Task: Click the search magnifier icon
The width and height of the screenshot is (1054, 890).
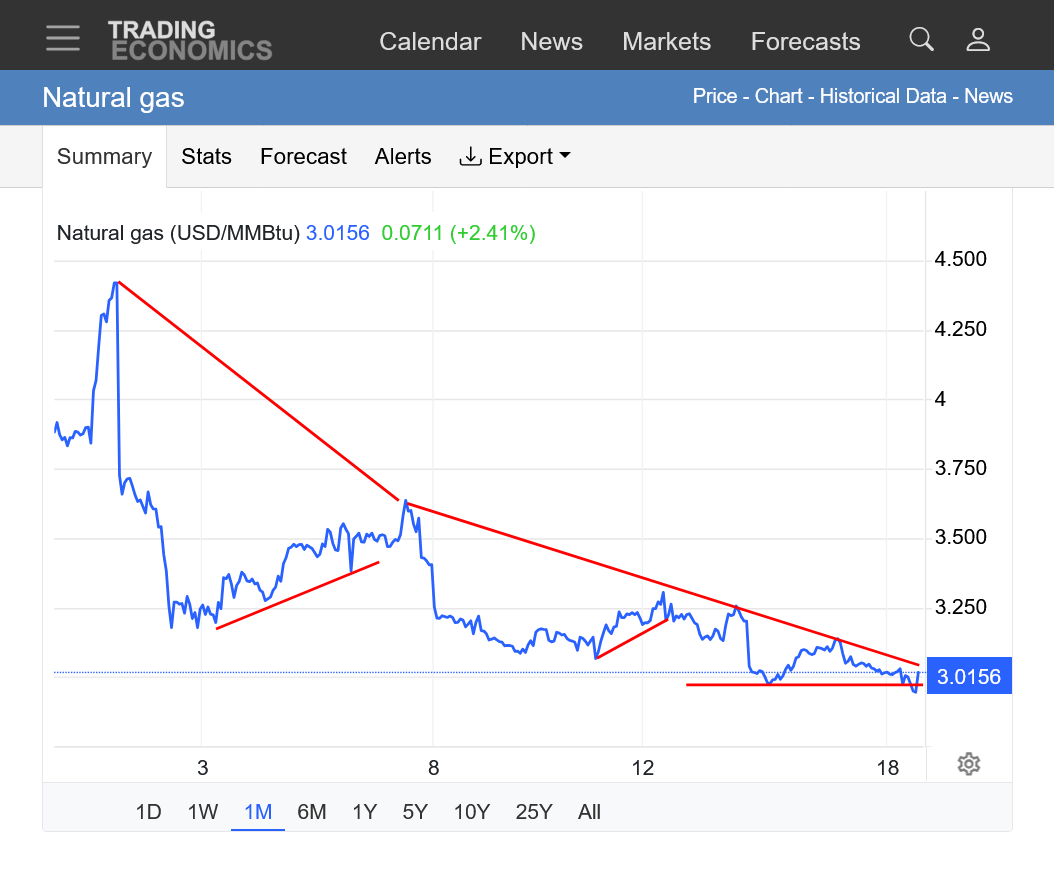Action: pos(921,40)
